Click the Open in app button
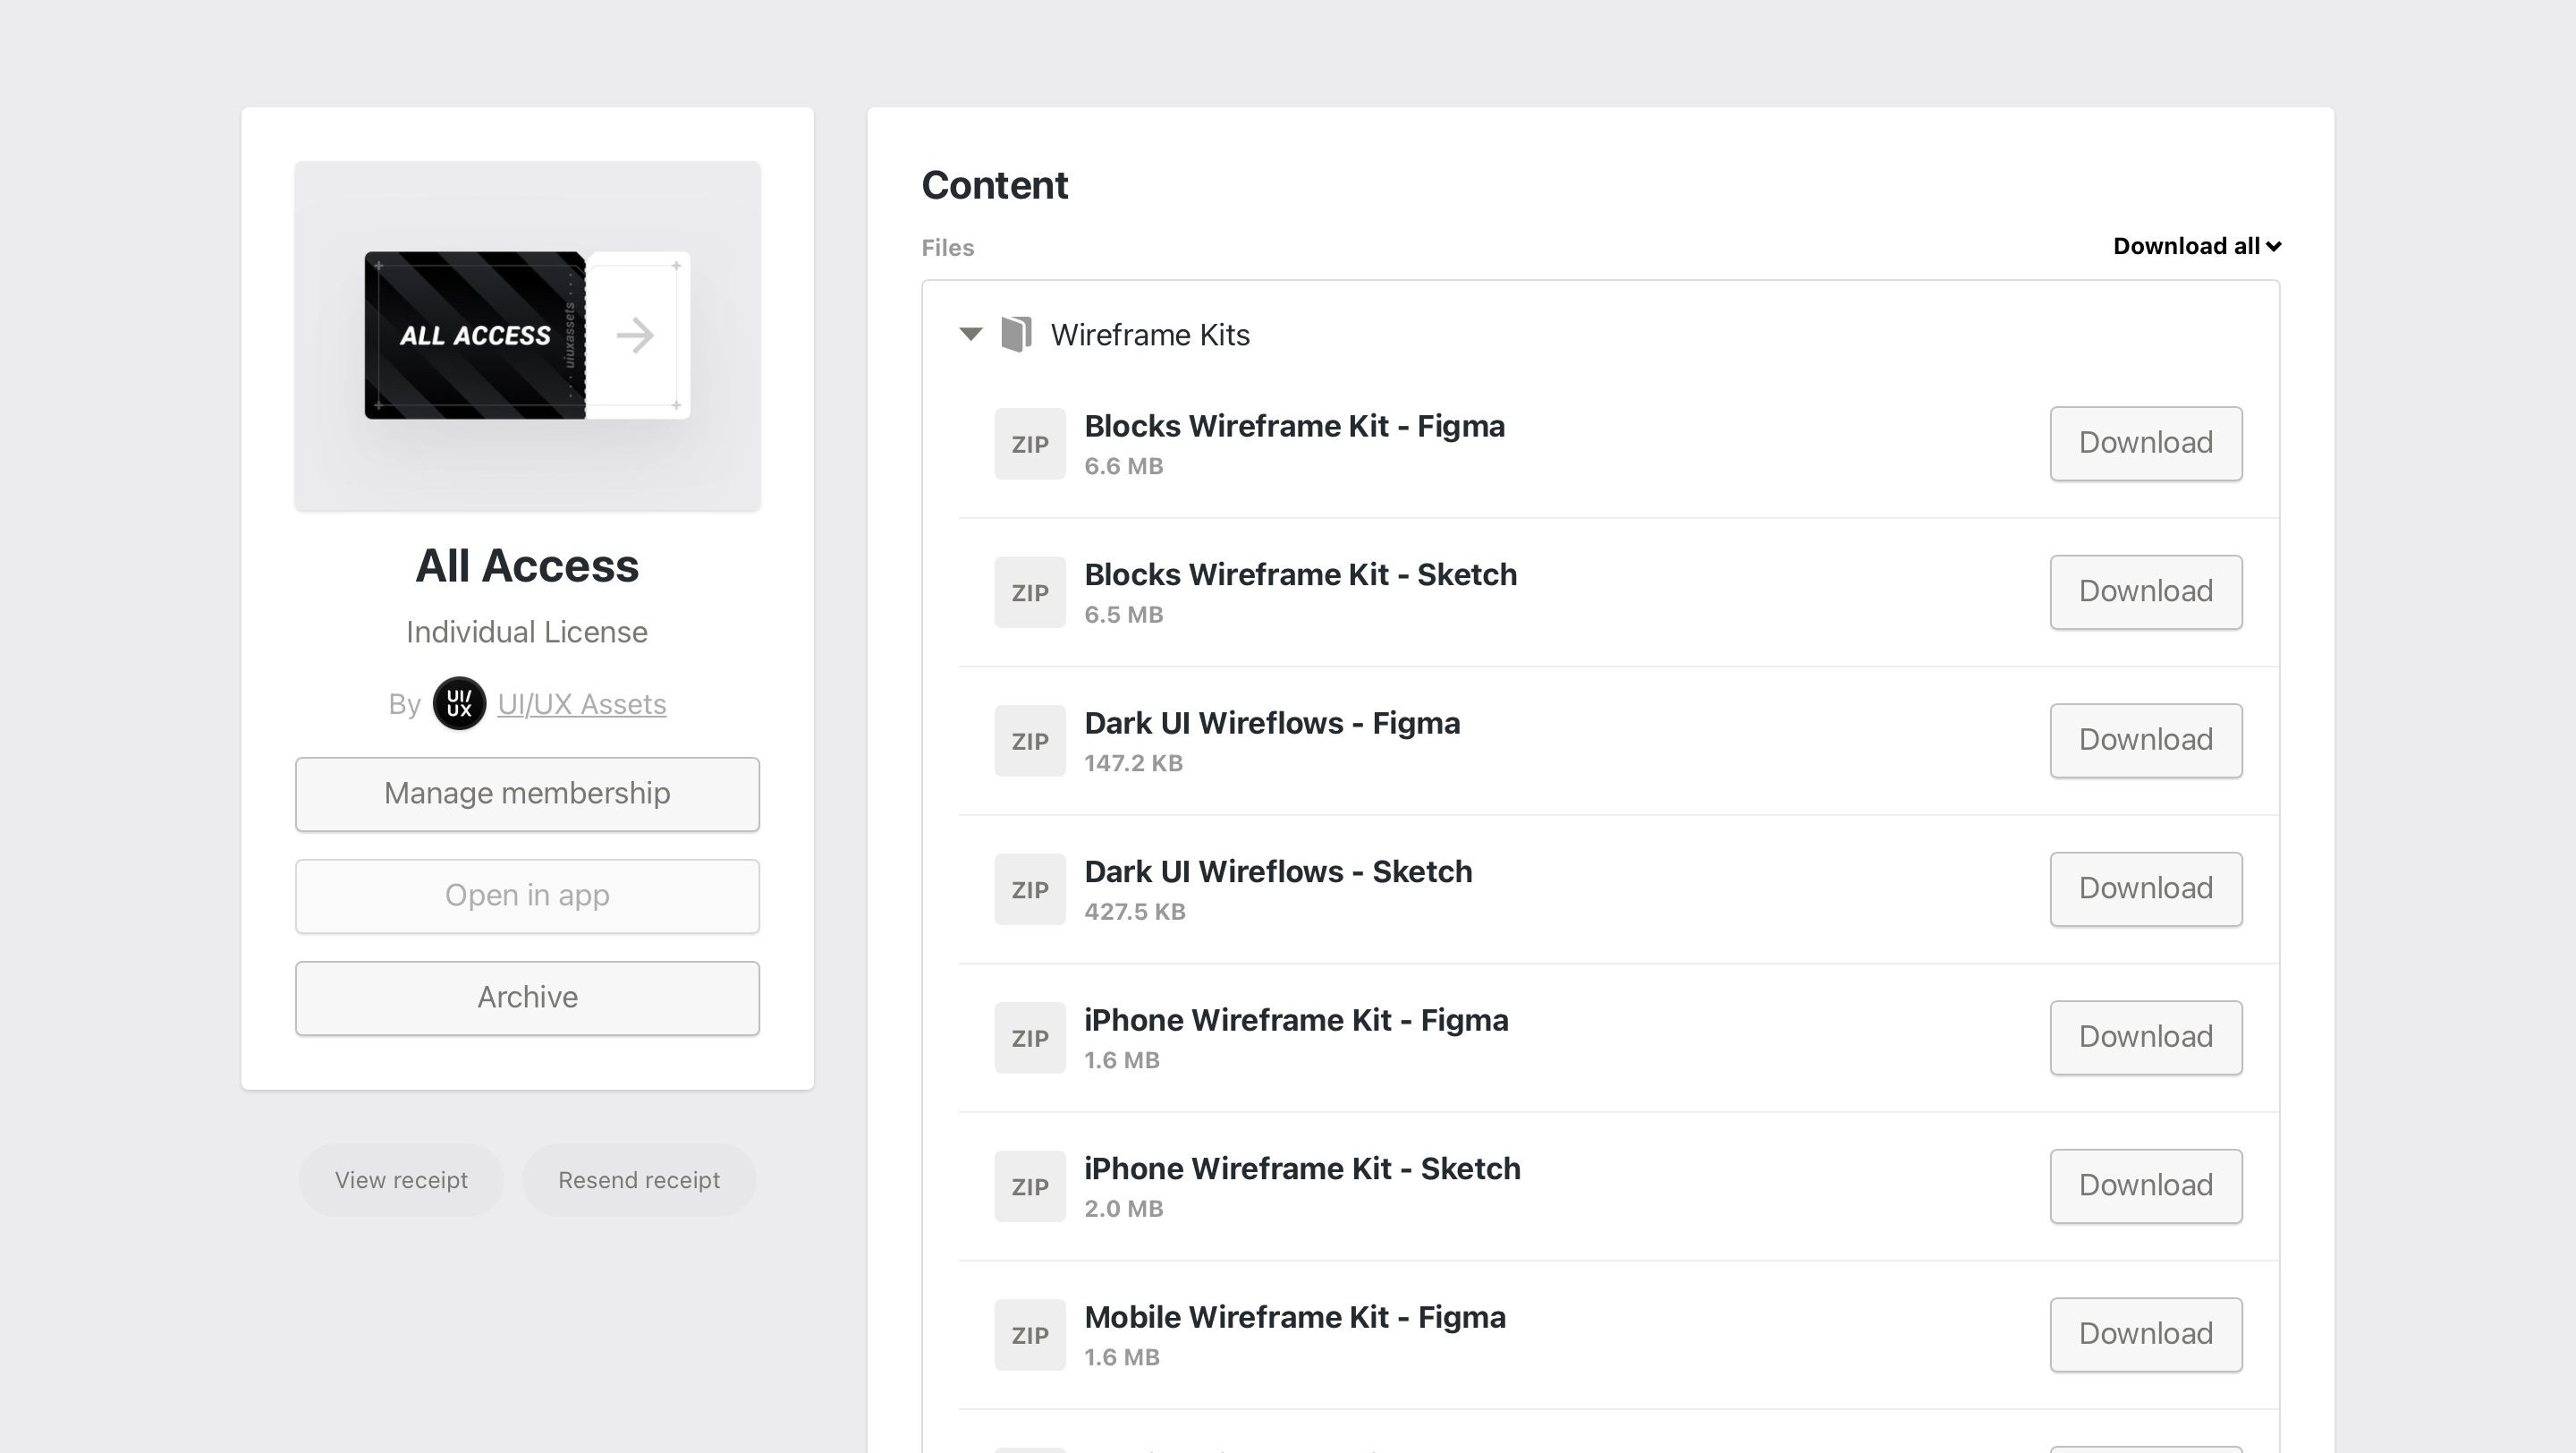The width and height of the screenshot is (2576, 1453). point(527,895)
